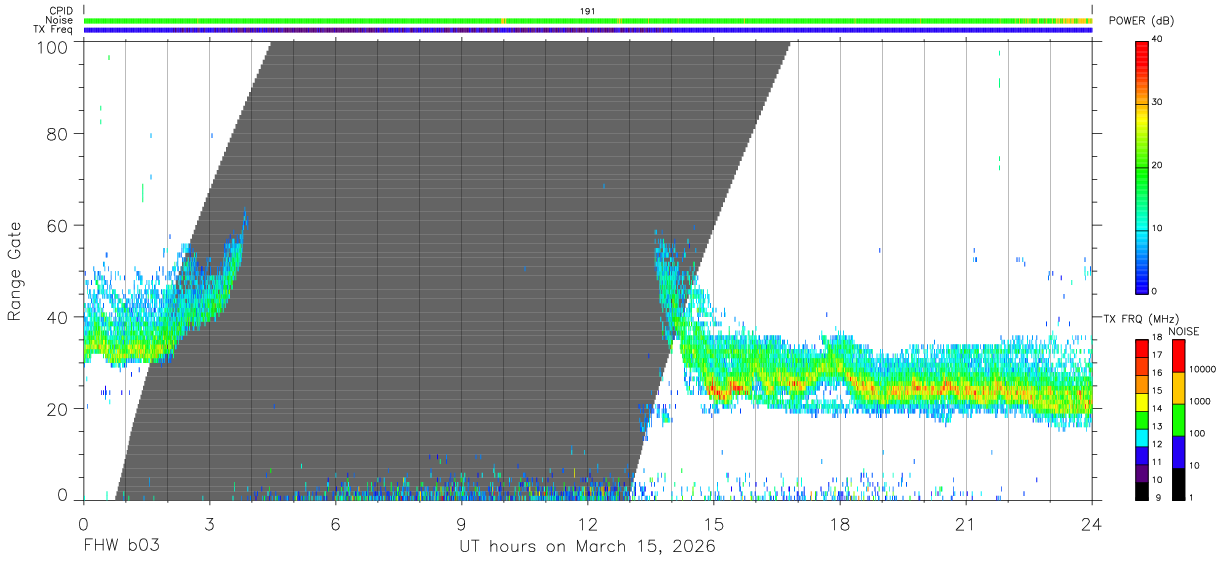Click the 10000 label on the noise legend

pos(1202,369)
